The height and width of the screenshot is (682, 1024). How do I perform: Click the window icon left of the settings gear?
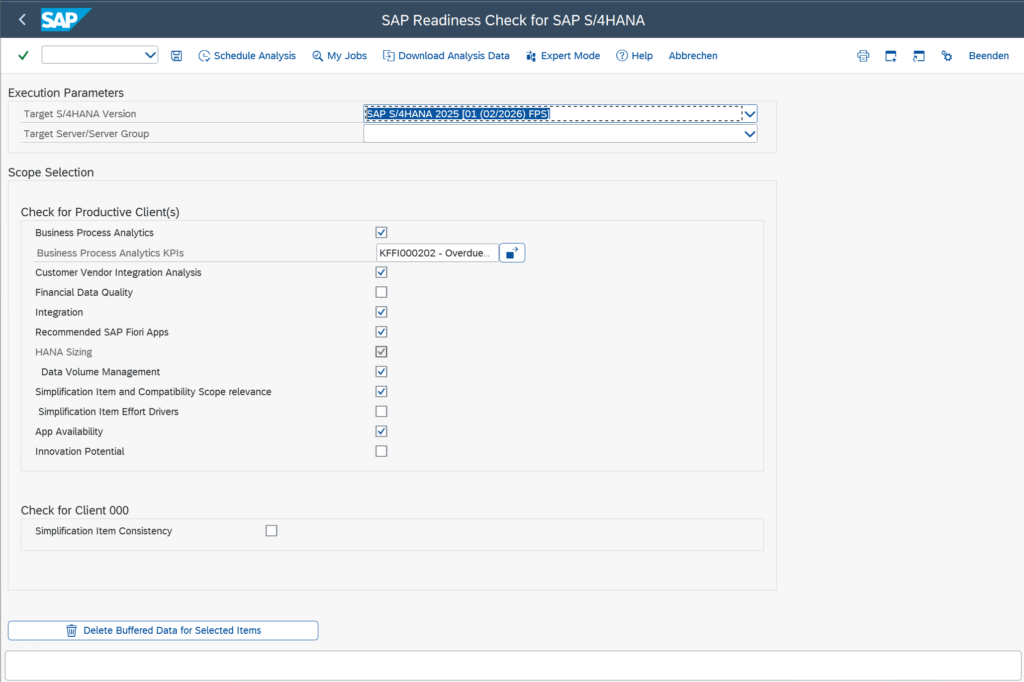pos(919,56)
